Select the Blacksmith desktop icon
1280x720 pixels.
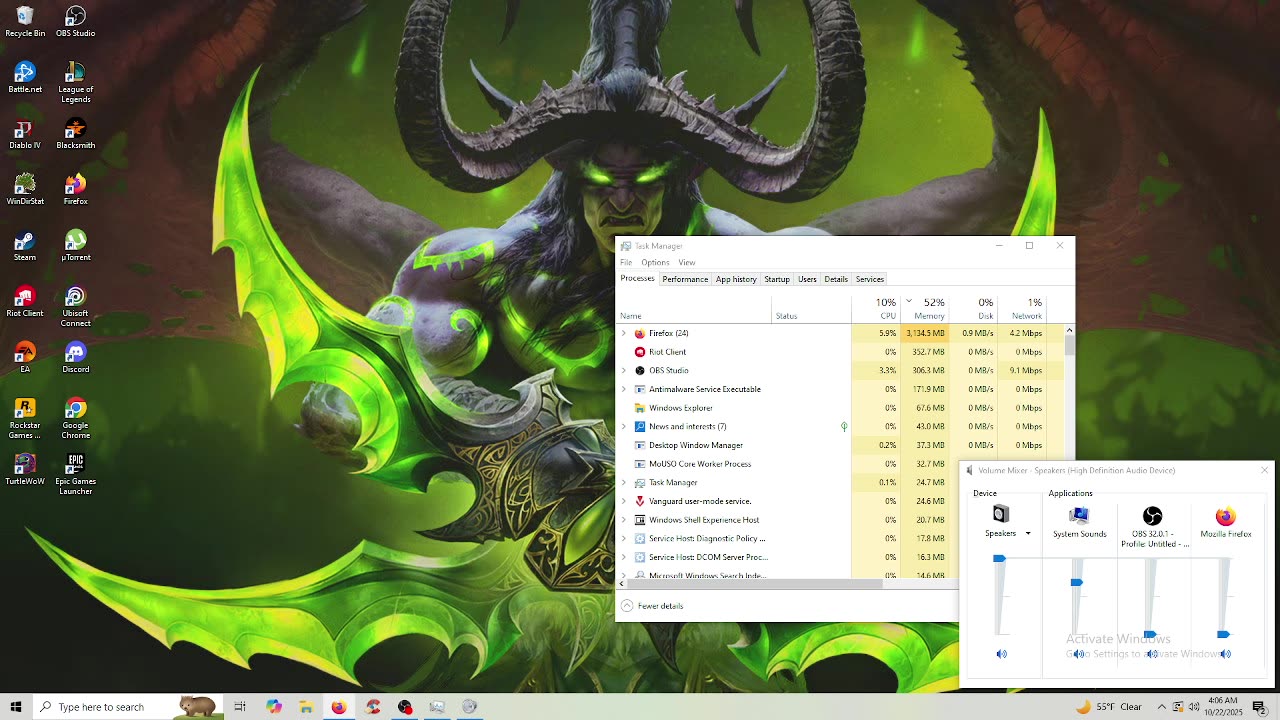pos(75,134)
